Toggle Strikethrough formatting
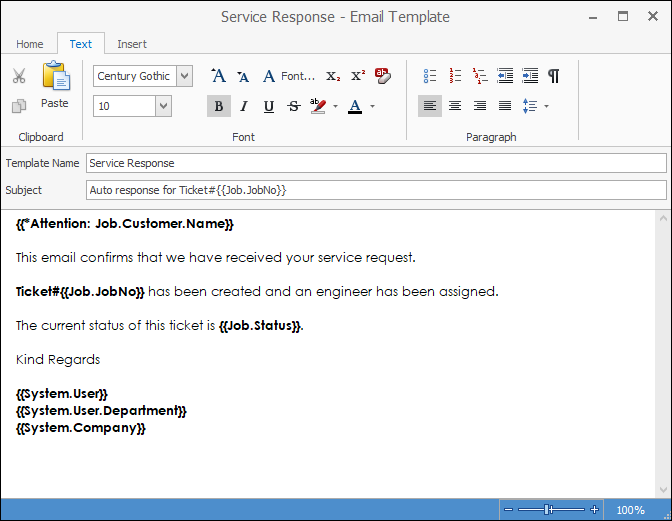This screenshot has height=521, width=672. click(x=294, y=106)
